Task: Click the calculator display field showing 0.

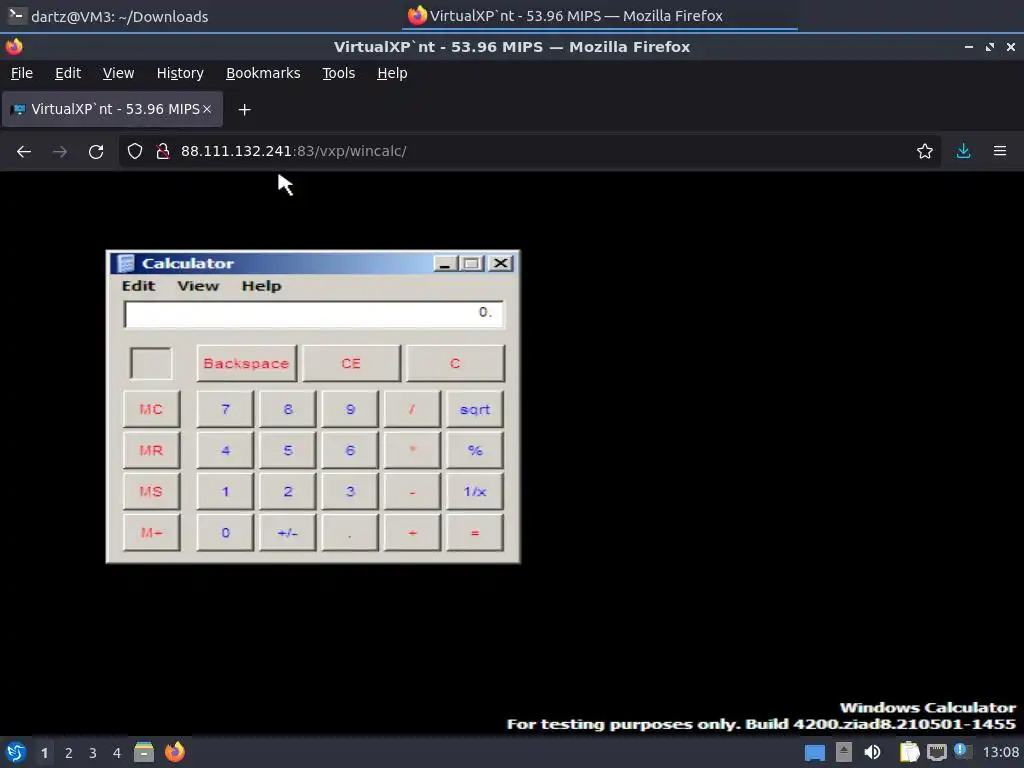Action: coord(313,313)
